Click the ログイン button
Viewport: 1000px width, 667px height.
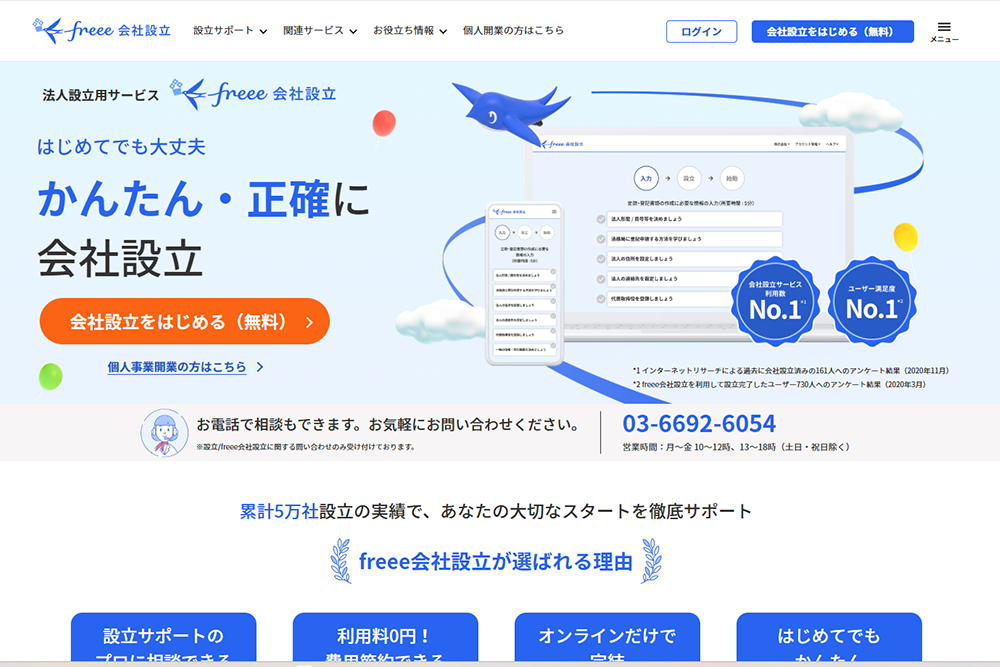click(702, 31)
